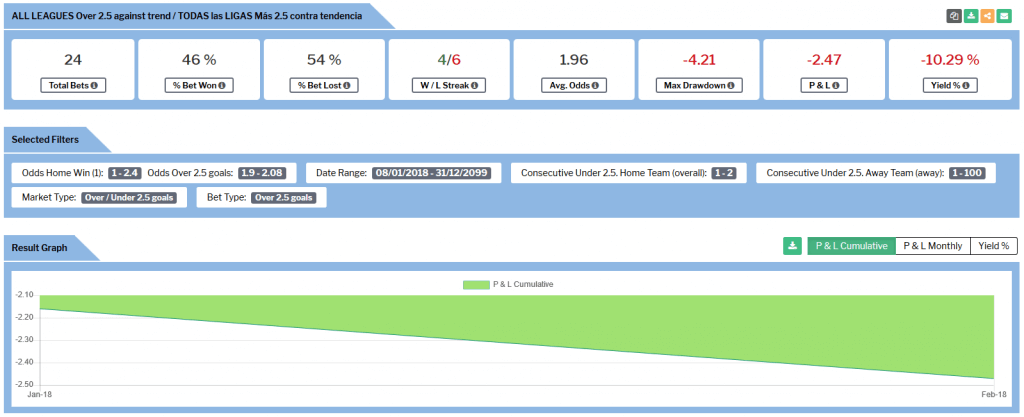Screen dimensions: 1024x417
Task: Click the Over / Under 2.5 goals market badge
Action: coord(129,198)
